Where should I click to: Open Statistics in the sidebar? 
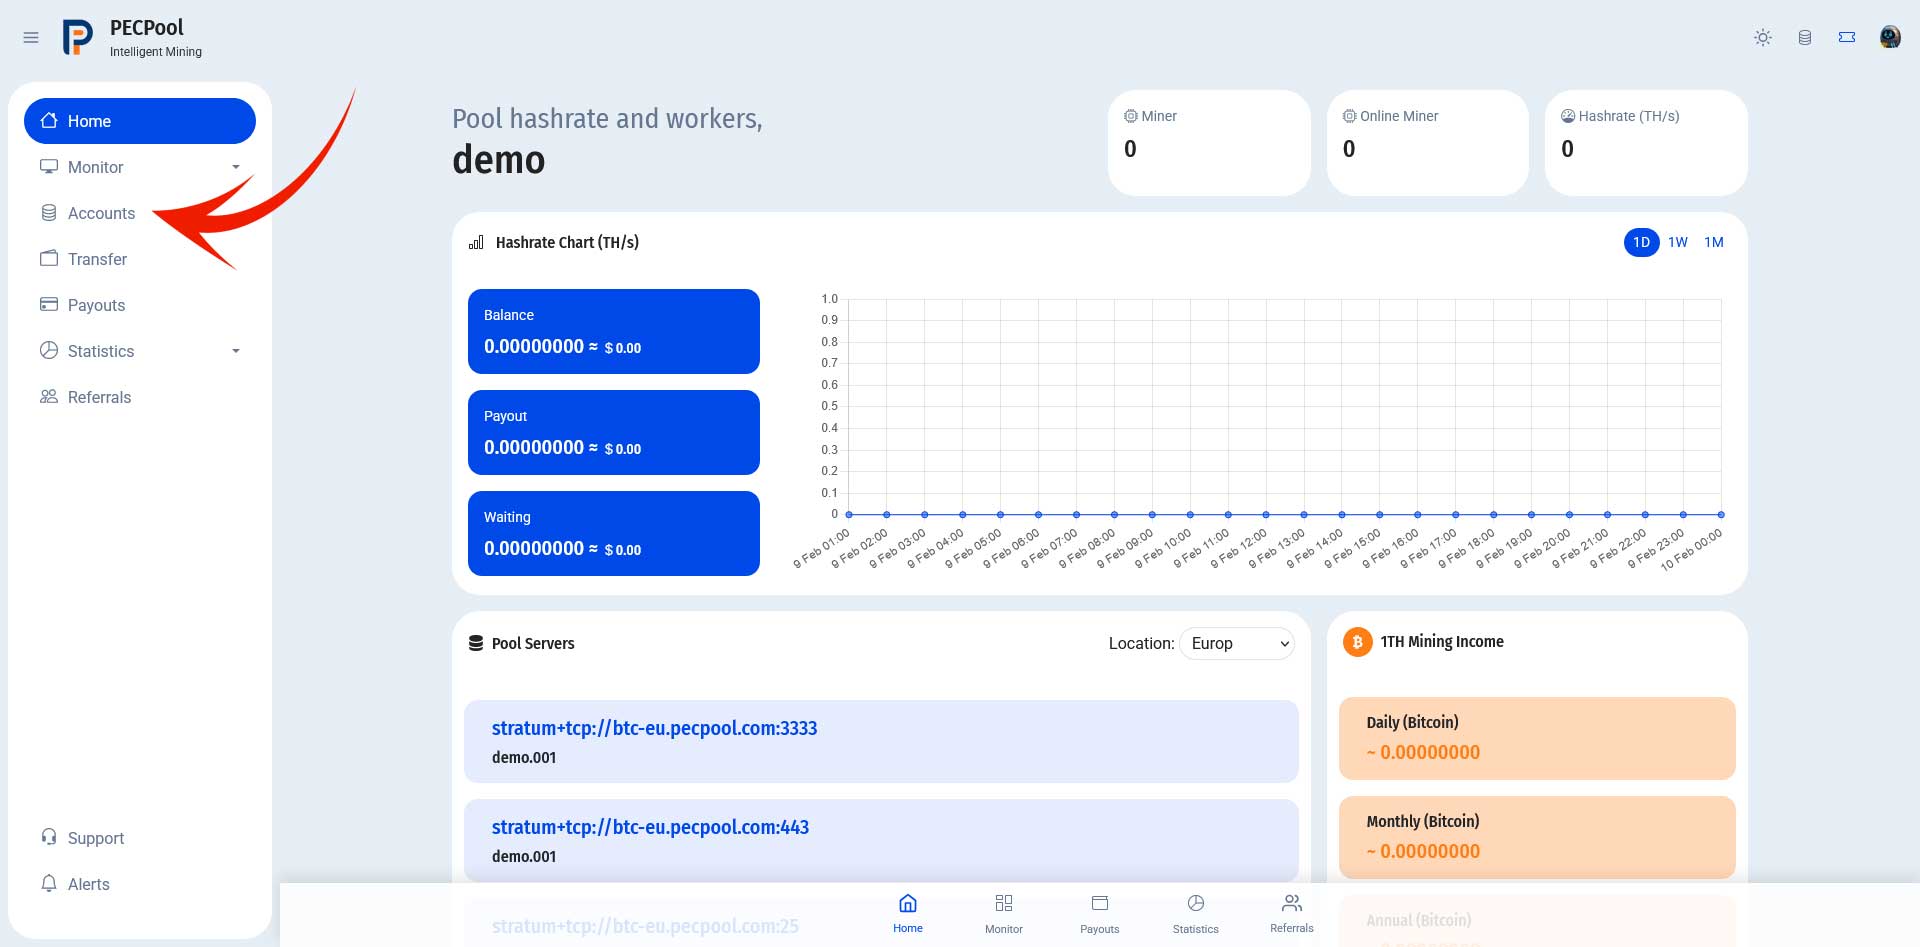coord(140,351)
